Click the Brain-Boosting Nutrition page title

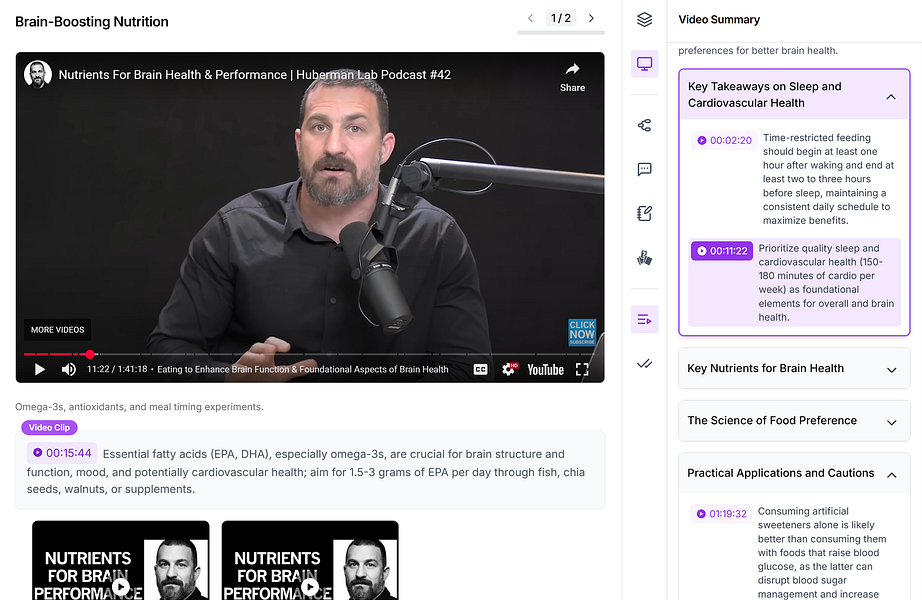92,22
